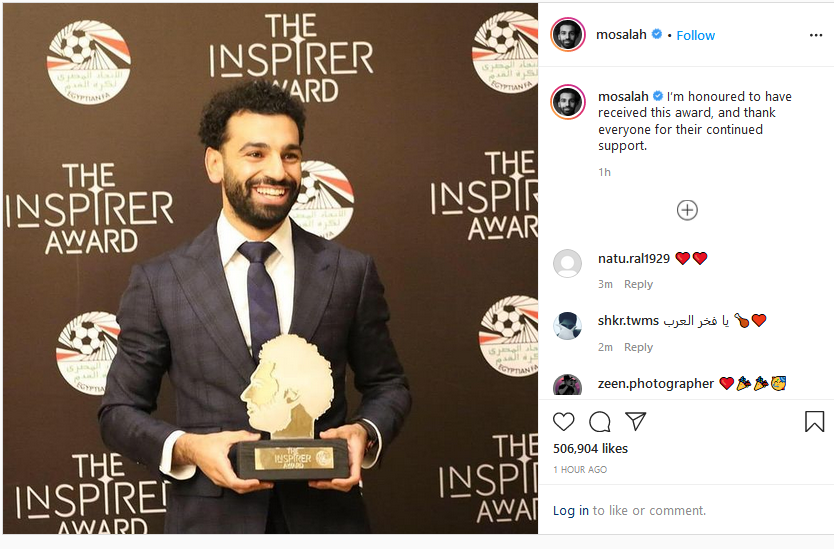Image resolution: width=834 pixels, height=549 pixels.
Task: Open mosalah profile picture in header
Action: [x=568, y=35]
